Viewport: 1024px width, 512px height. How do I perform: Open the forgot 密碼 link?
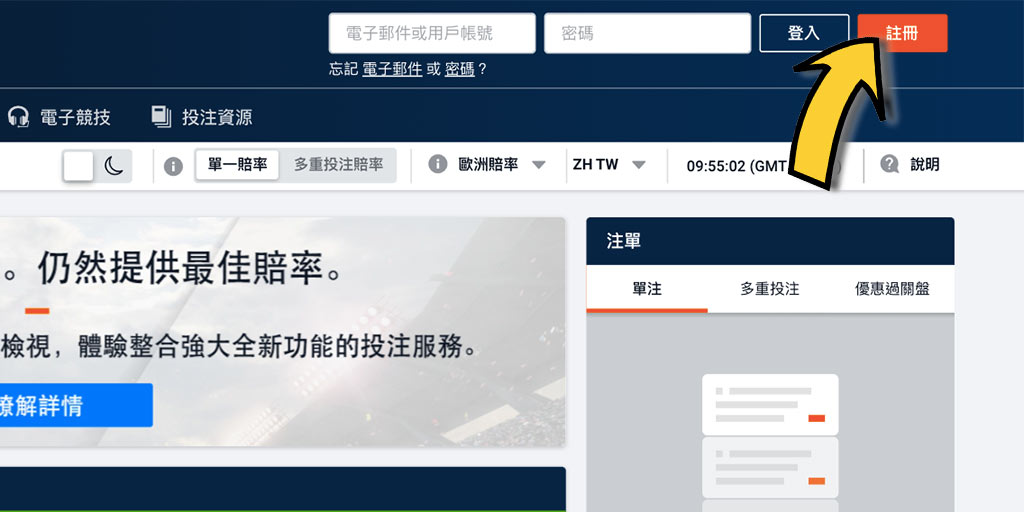point(460,69)
